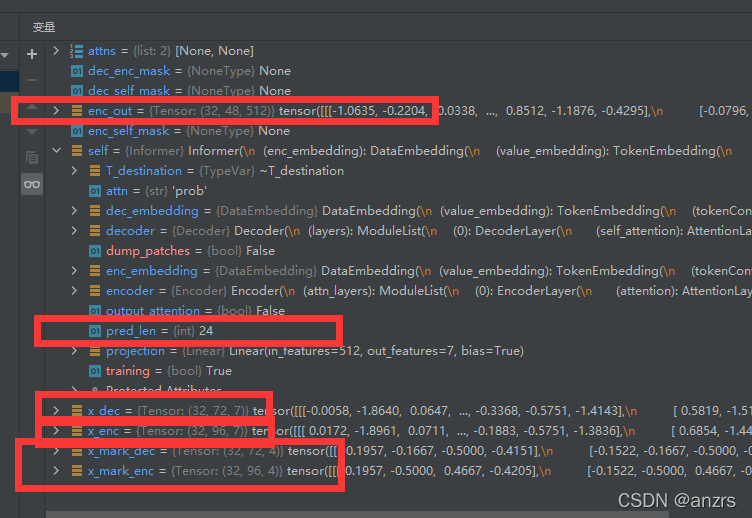752x518 pixels.
Task: Click the Protected Attributes row
Action: 399,390
